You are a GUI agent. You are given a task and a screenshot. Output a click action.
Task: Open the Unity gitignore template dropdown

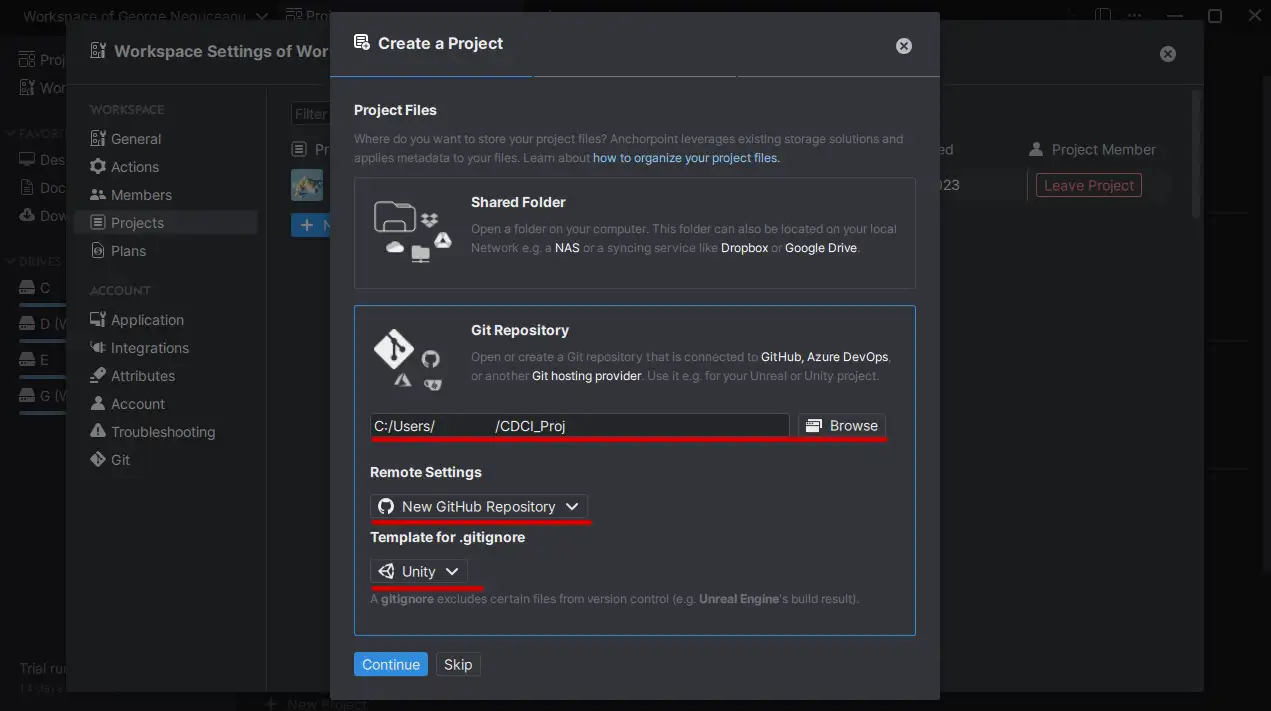[x=420, y=570]
